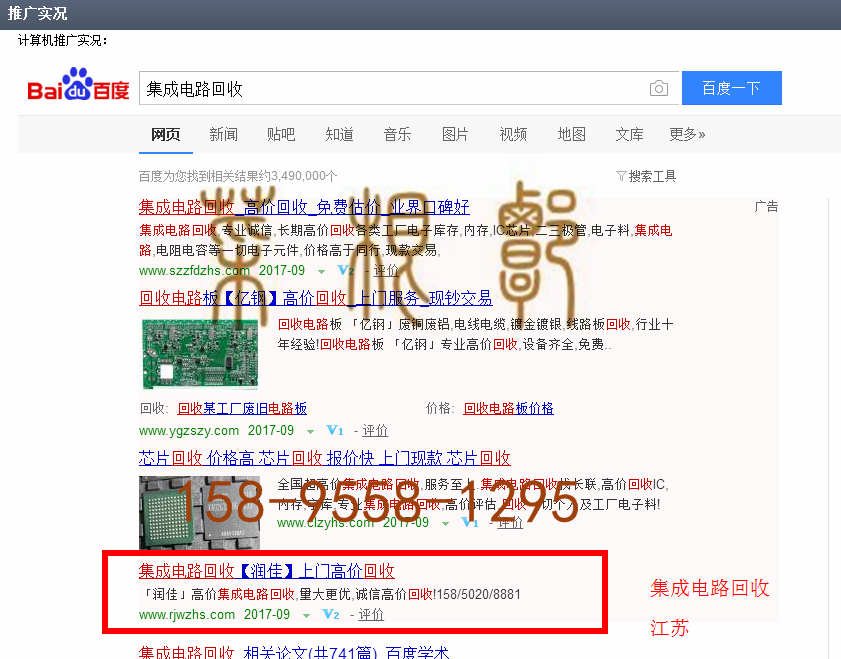
Task: Expand the 更多» menu
Action: point(688,134)
